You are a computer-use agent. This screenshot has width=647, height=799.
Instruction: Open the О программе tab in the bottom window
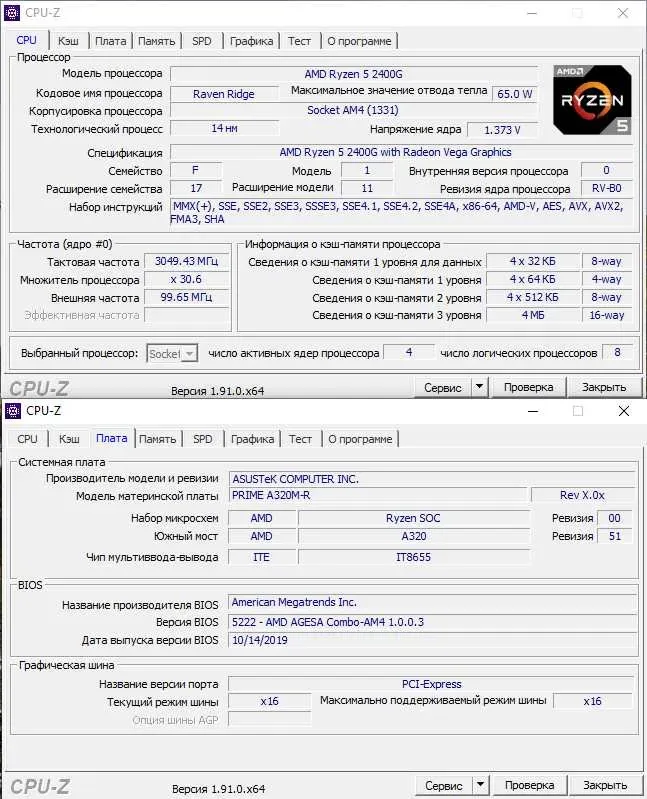[x=360, y=439]
